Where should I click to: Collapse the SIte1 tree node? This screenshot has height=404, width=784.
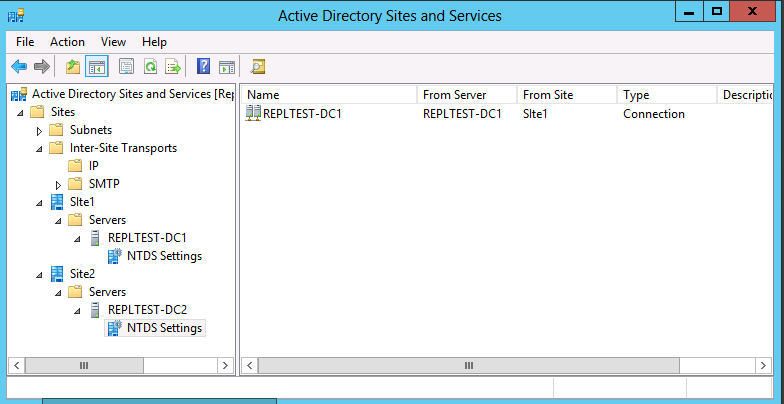pyautogui.click(x=40, y=203)
